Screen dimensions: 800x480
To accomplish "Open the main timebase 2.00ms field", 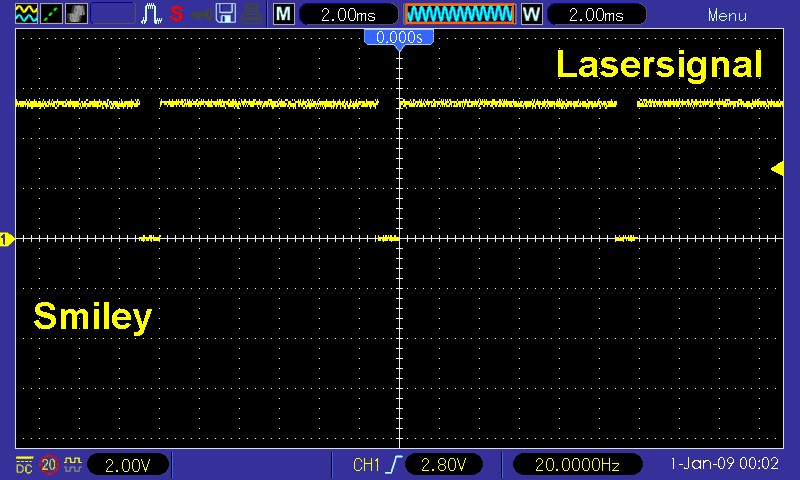I will [x=346, y=14].
